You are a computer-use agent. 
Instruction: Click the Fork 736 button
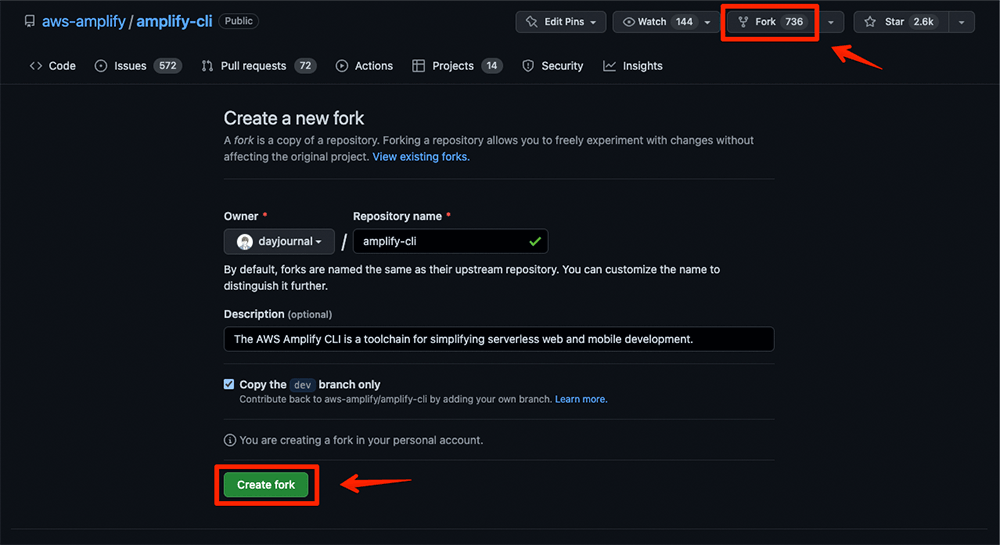pos(772,22)
